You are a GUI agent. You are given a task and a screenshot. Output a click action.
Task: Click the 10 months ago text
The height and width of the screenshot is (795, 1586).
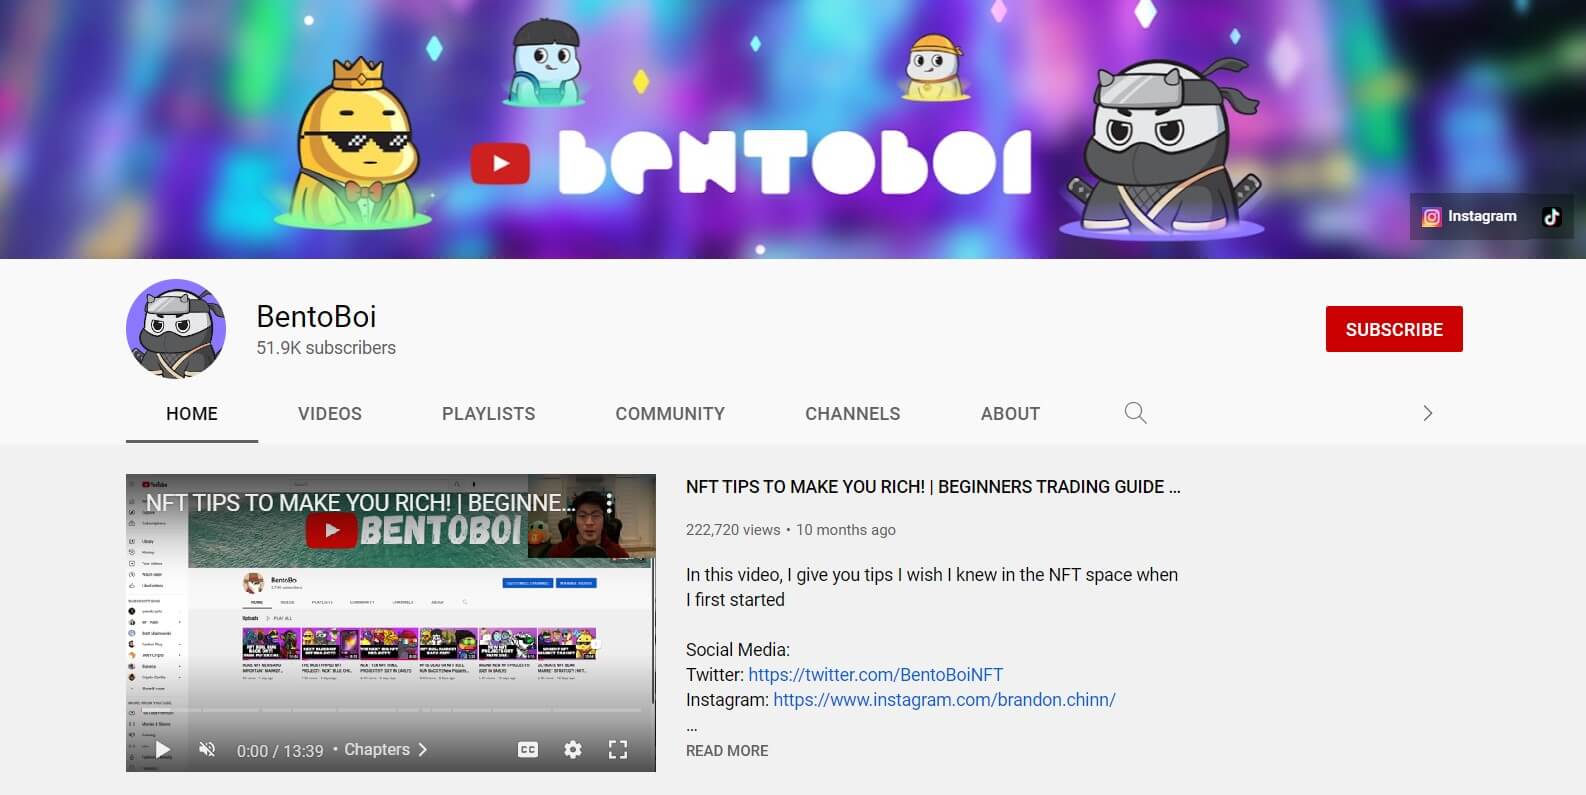(x=846, y=530)
